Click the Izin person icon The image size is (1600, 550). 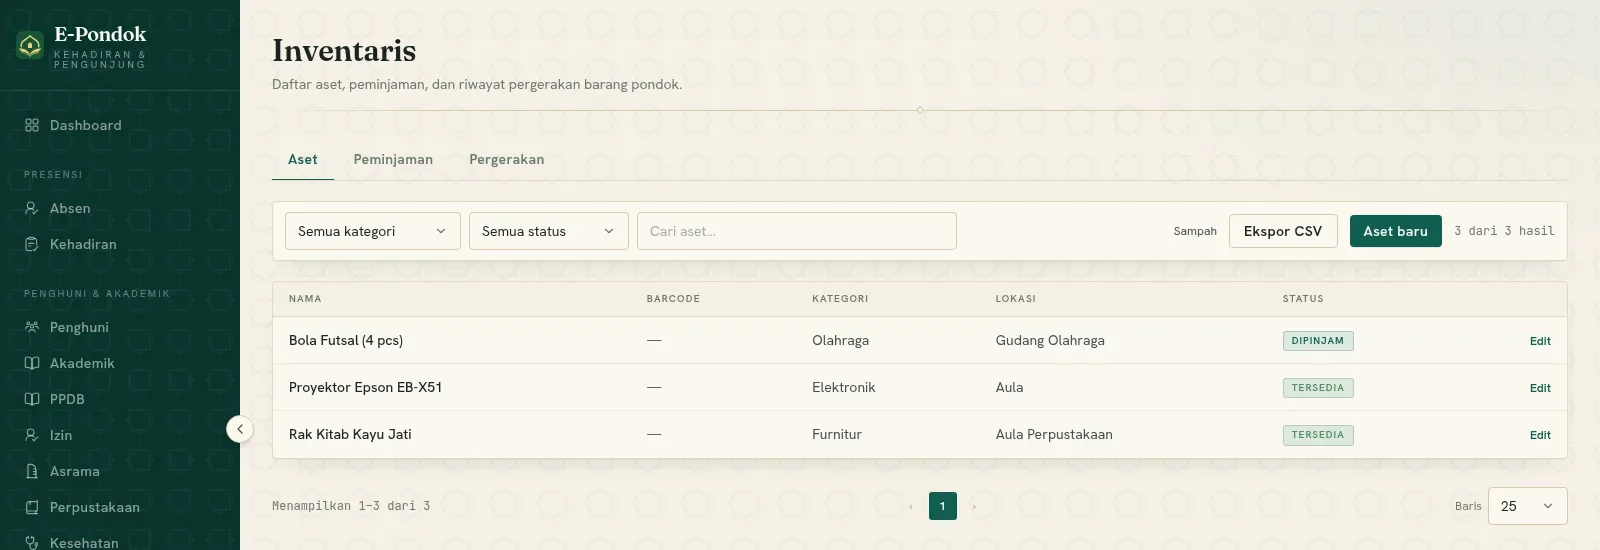[x=32, y=435]
